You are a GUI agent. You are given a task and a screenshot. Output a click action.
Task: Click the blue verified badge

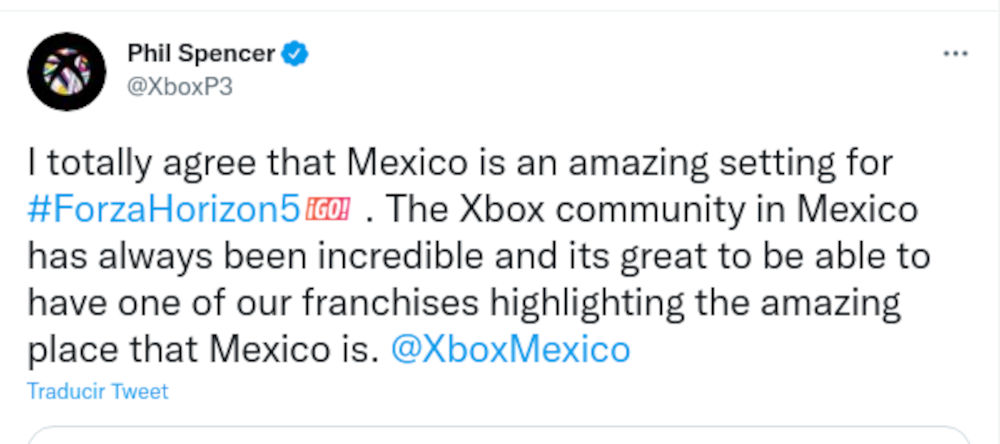(295, 55)
